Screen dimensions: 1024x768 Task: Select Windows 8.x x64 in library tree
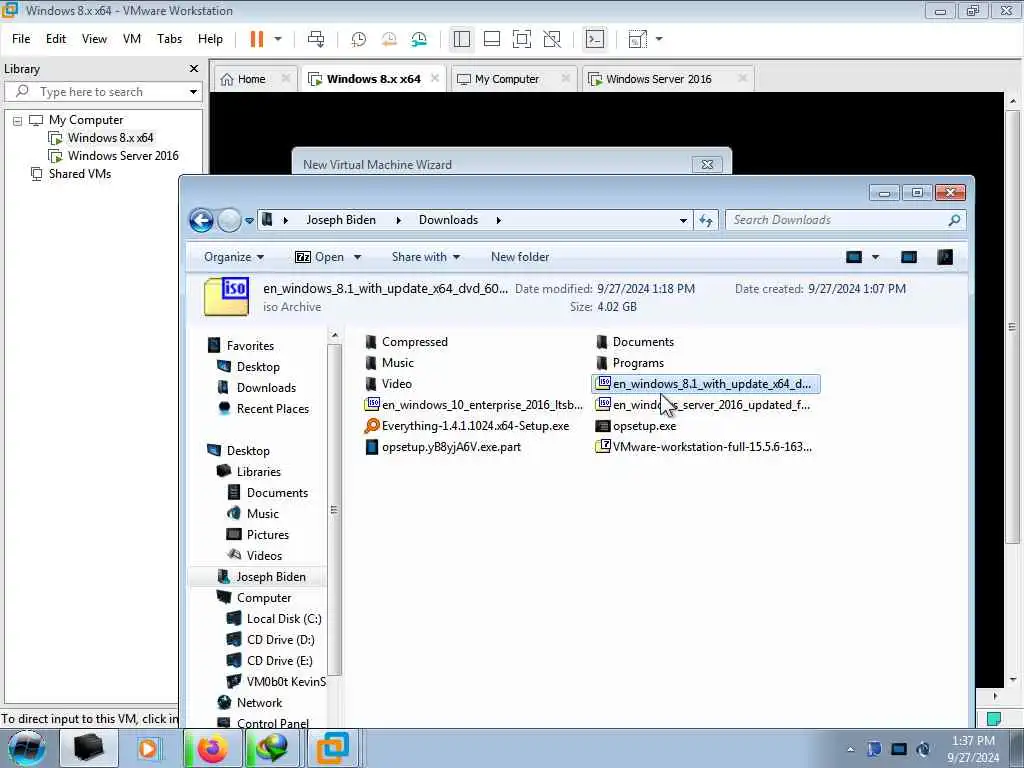[110, 138]
